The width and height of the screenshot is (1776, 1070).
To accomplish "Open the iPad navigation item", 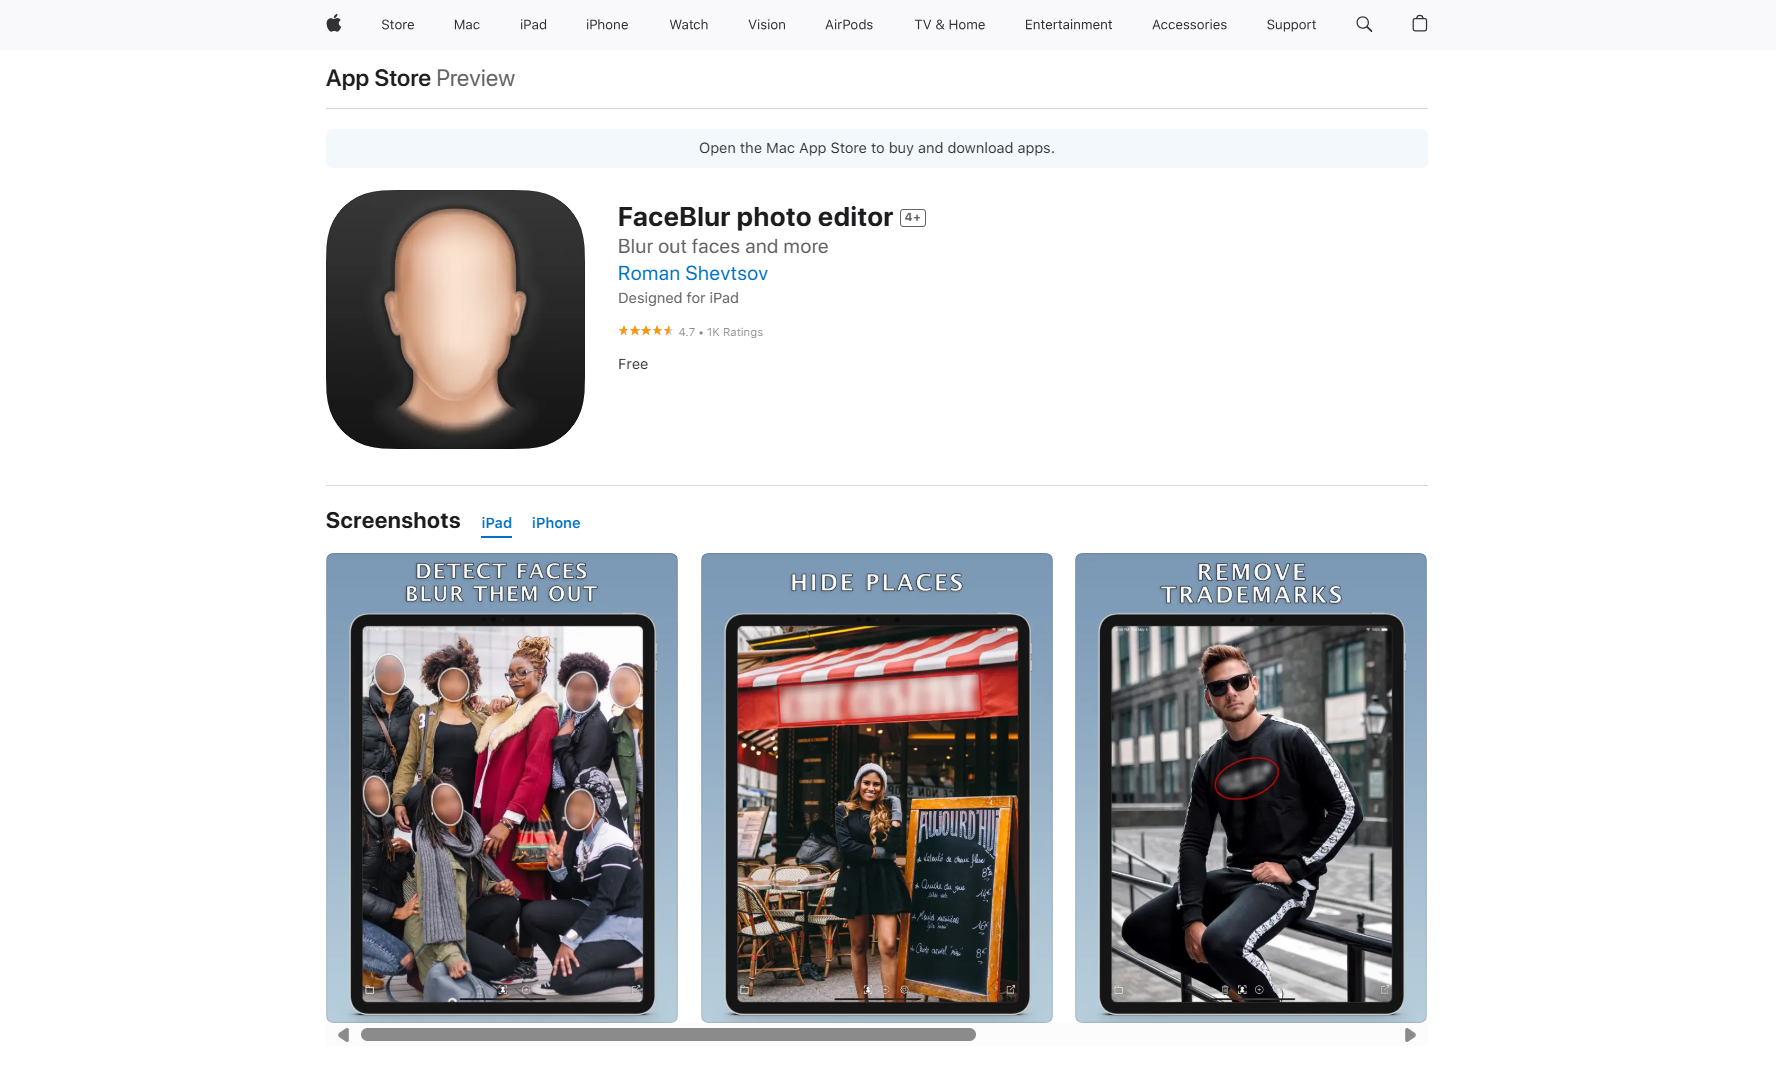I will tap(533, 25).
